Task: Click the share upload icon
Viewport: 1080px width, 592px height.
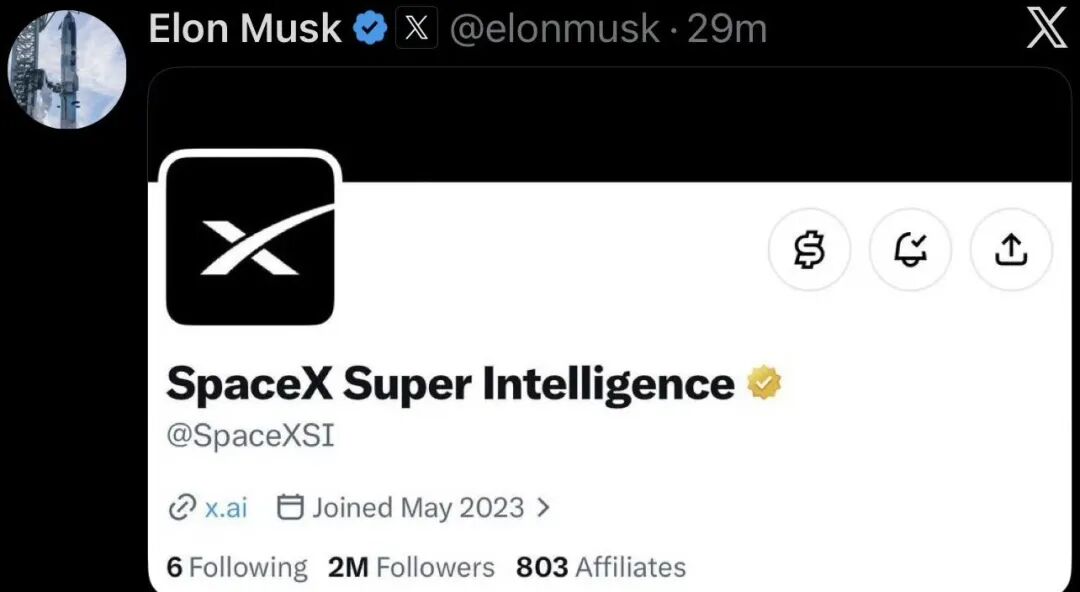Action: click(x=1011, y=249)
